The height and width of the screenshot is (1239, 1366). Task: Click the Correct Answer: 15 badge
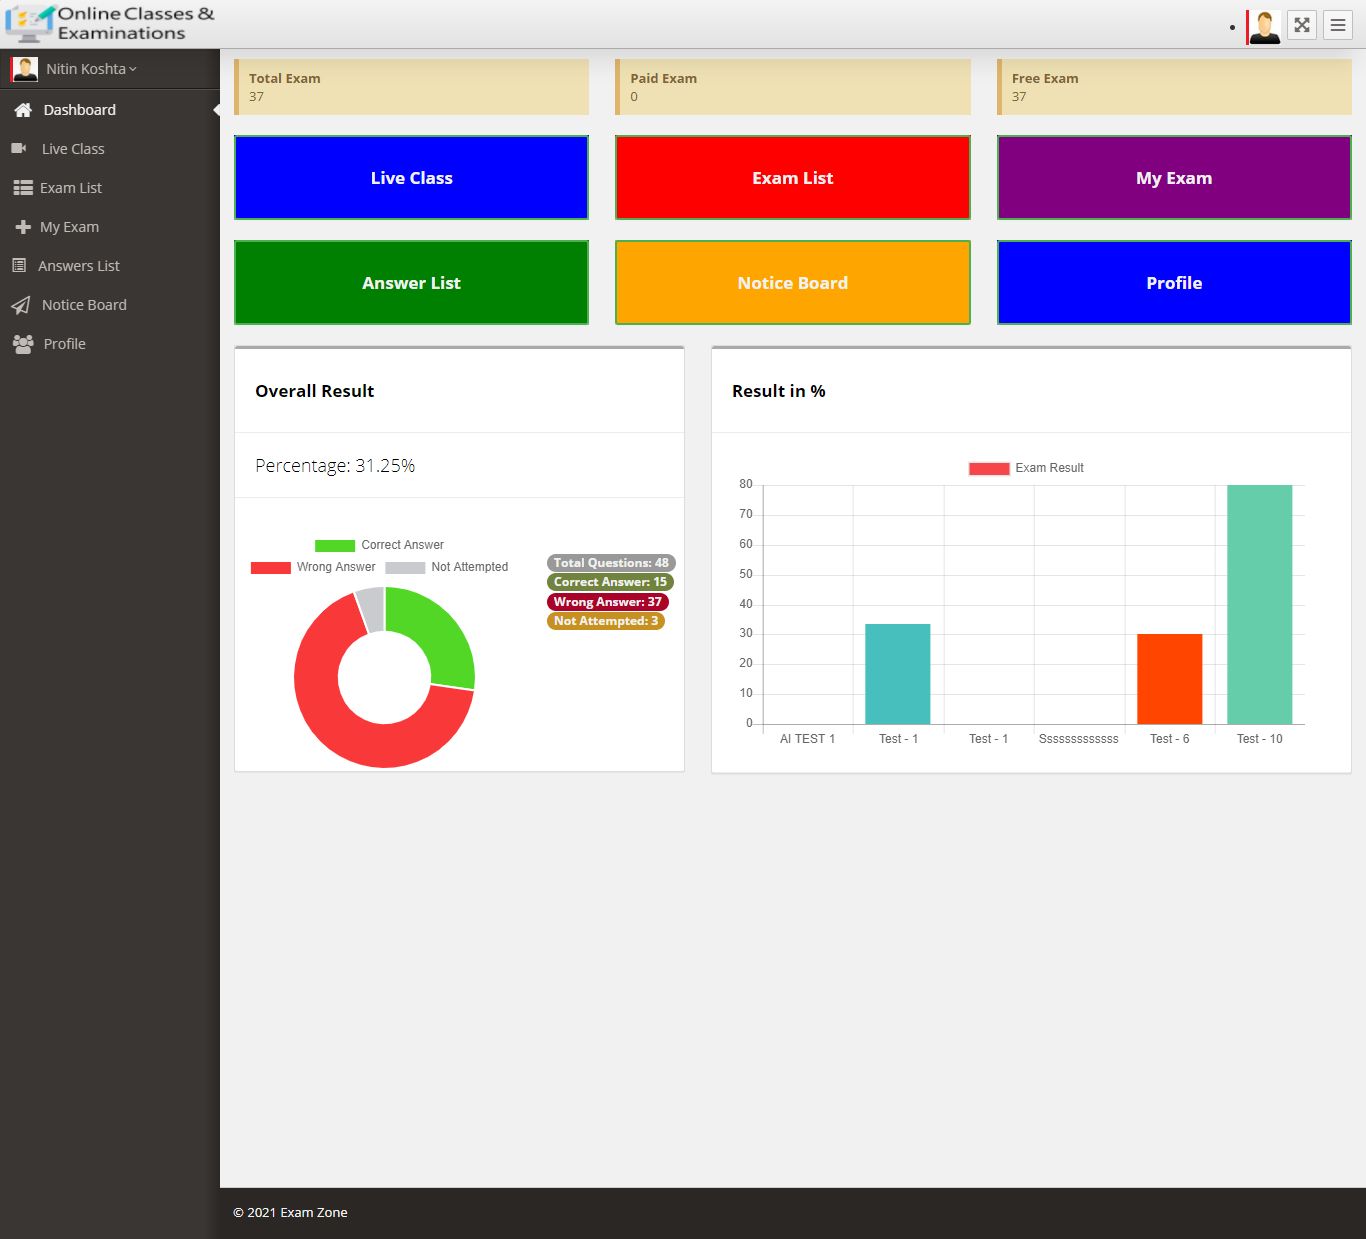pyautogui.click(x=610, y=582)
